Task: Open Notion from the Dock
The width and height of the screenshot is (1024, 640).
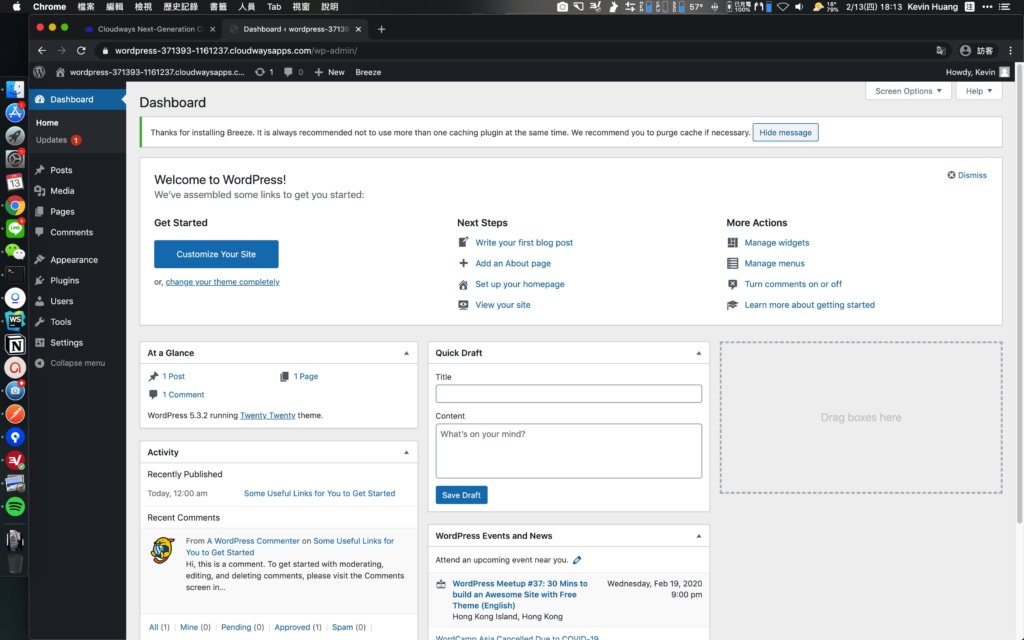Action: pos(15,345)
